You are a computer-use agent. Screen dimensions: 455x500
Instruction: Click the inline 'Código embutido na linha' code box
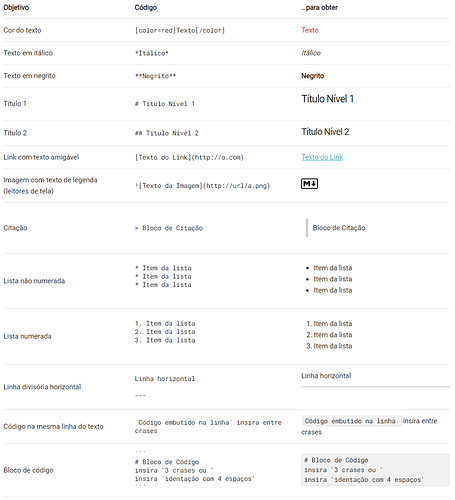tap(351, 421)
